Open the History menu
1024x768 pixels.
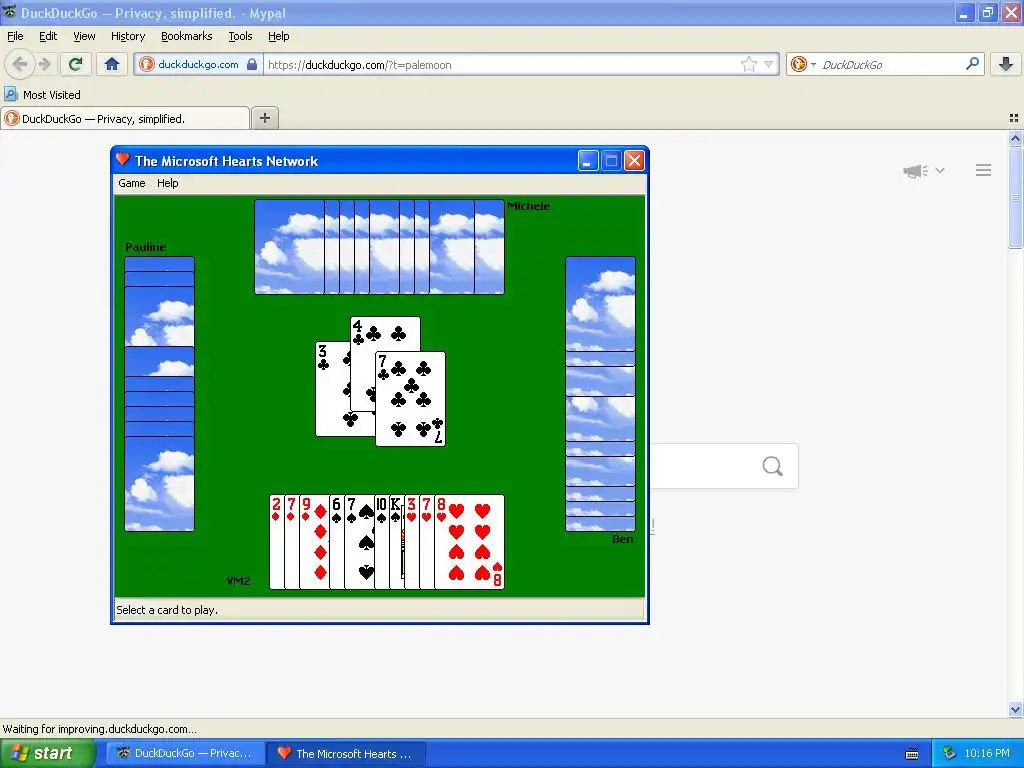coord(127,36)
